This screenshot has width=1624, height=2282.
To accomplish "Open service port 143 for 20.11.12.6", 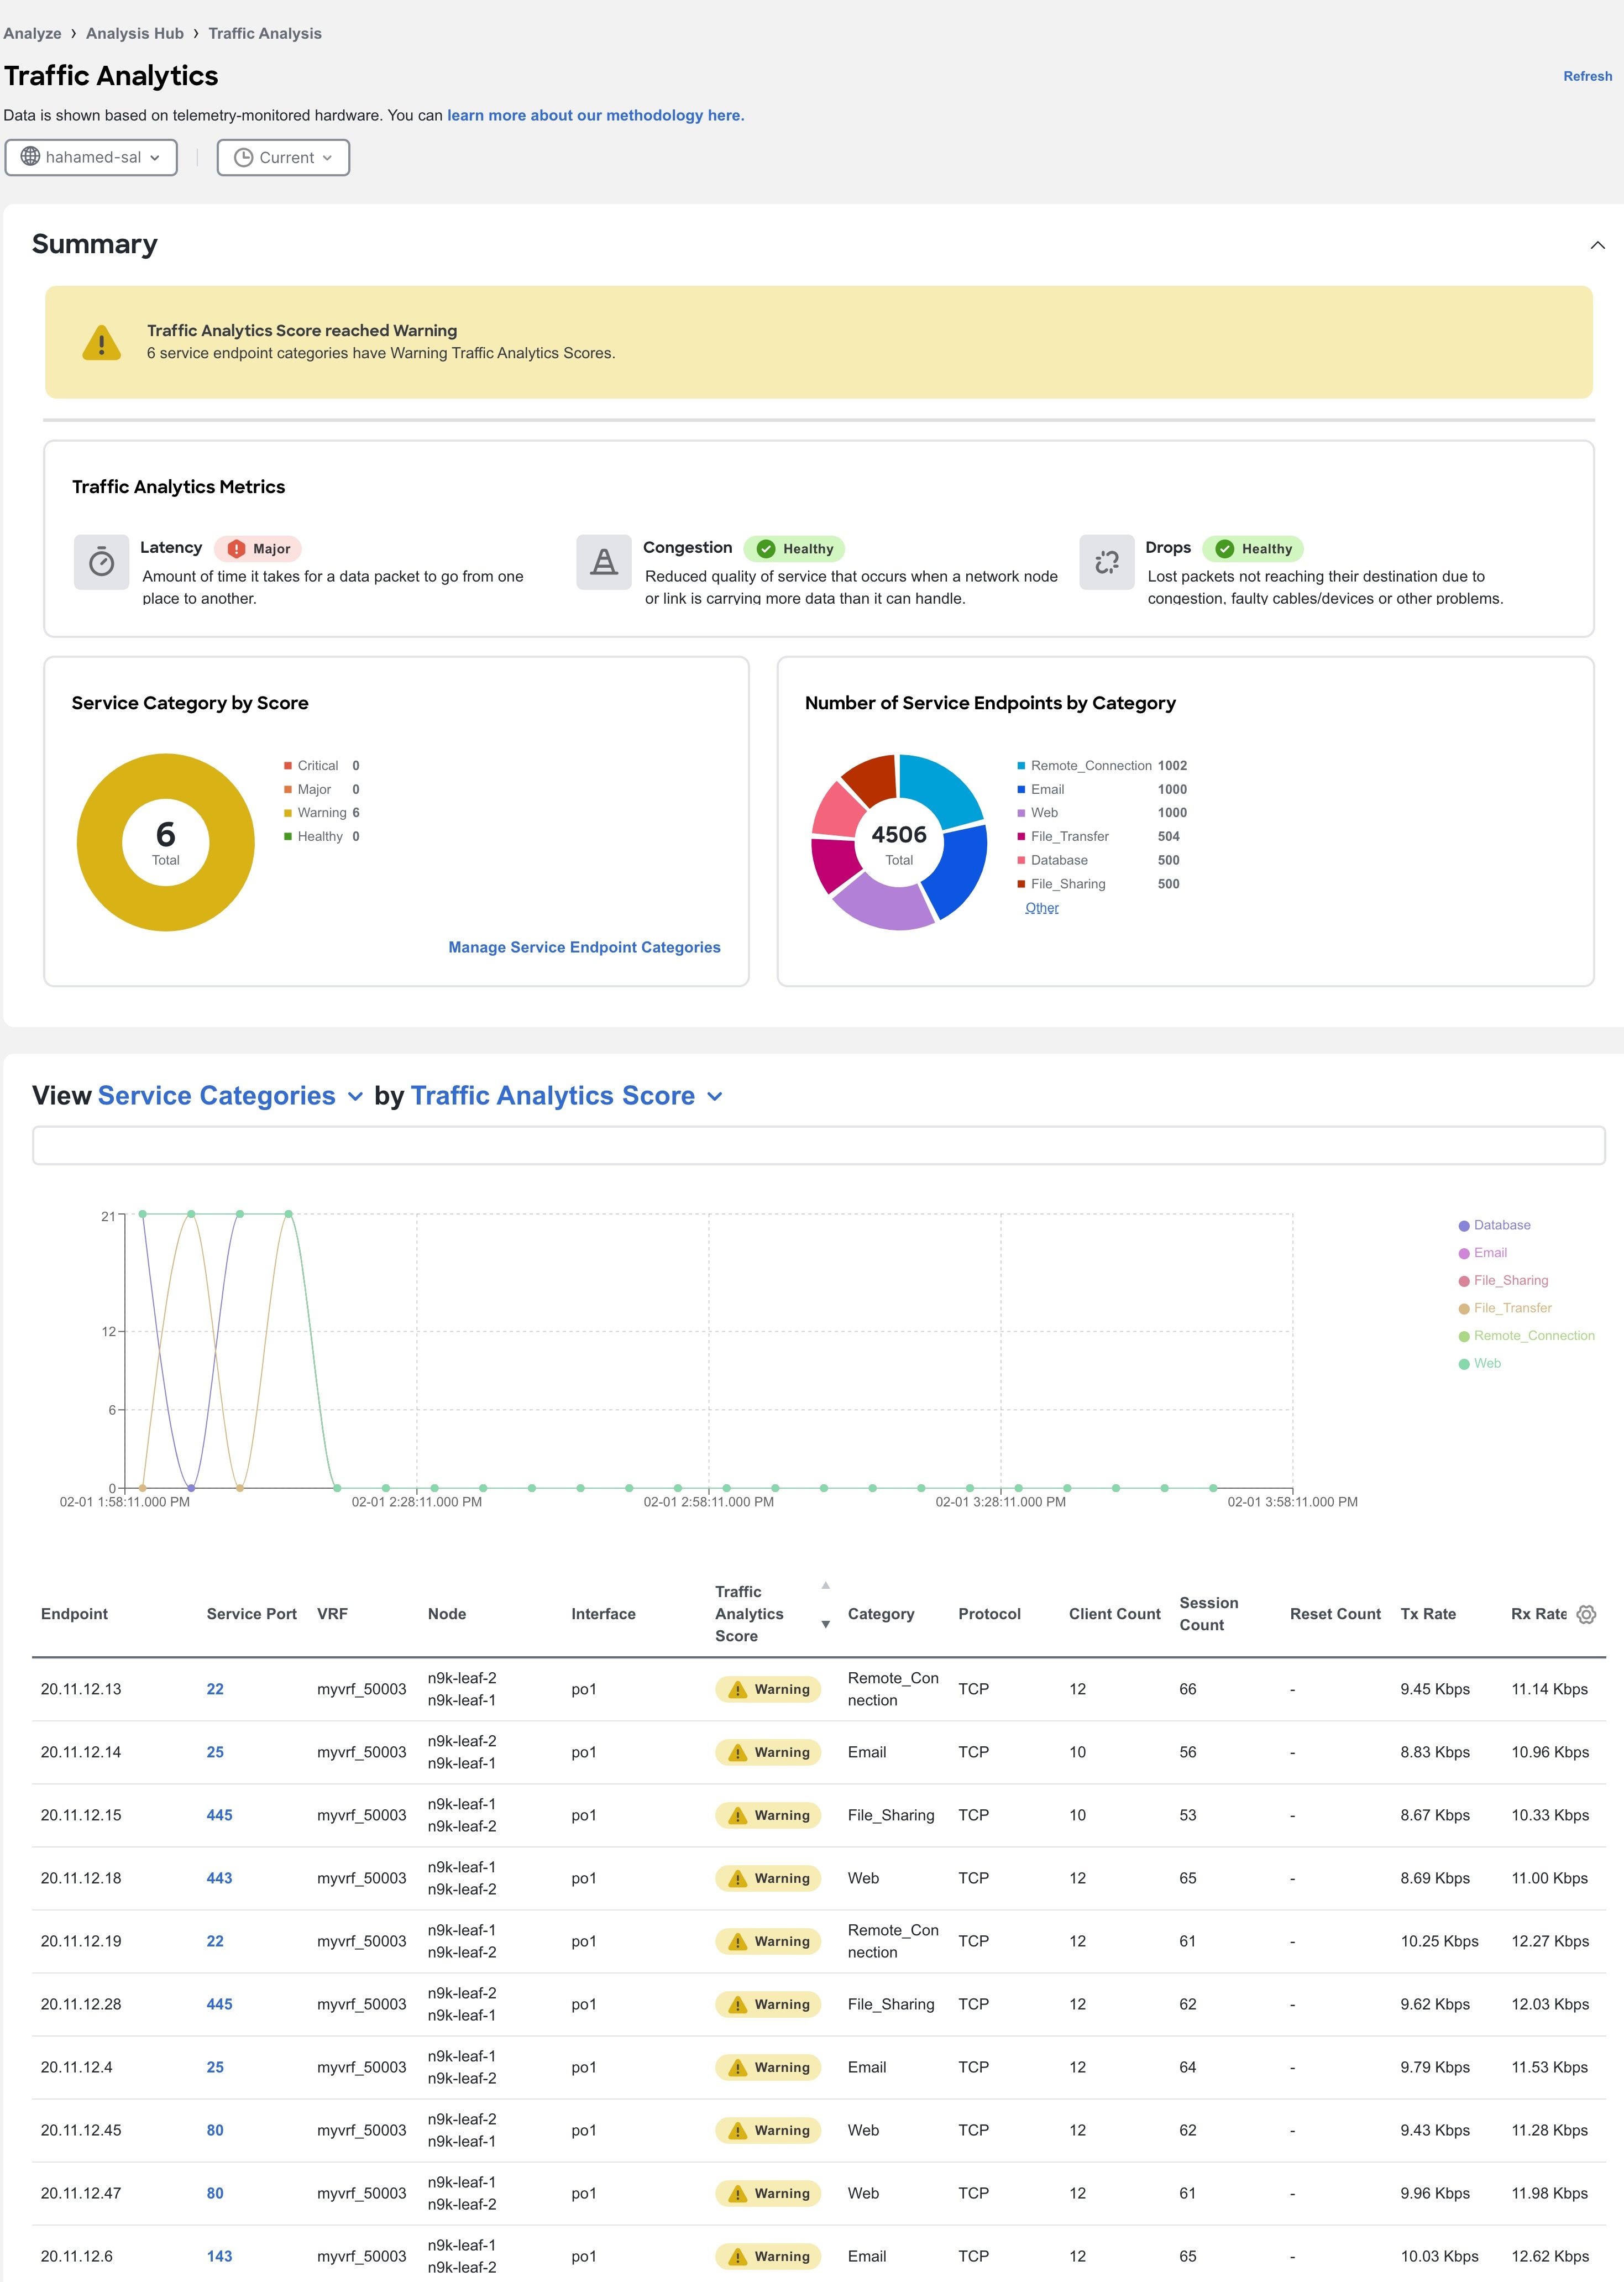I will (x=219, y=2256).
